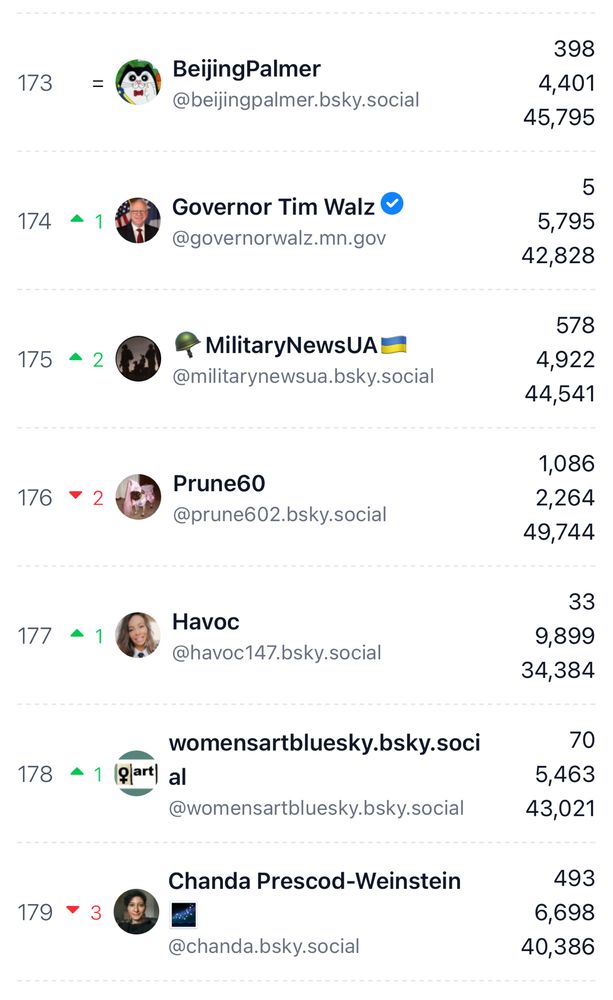Click the @chanda.bsky.social handle
613x1000 pixels.
point(264,946)
